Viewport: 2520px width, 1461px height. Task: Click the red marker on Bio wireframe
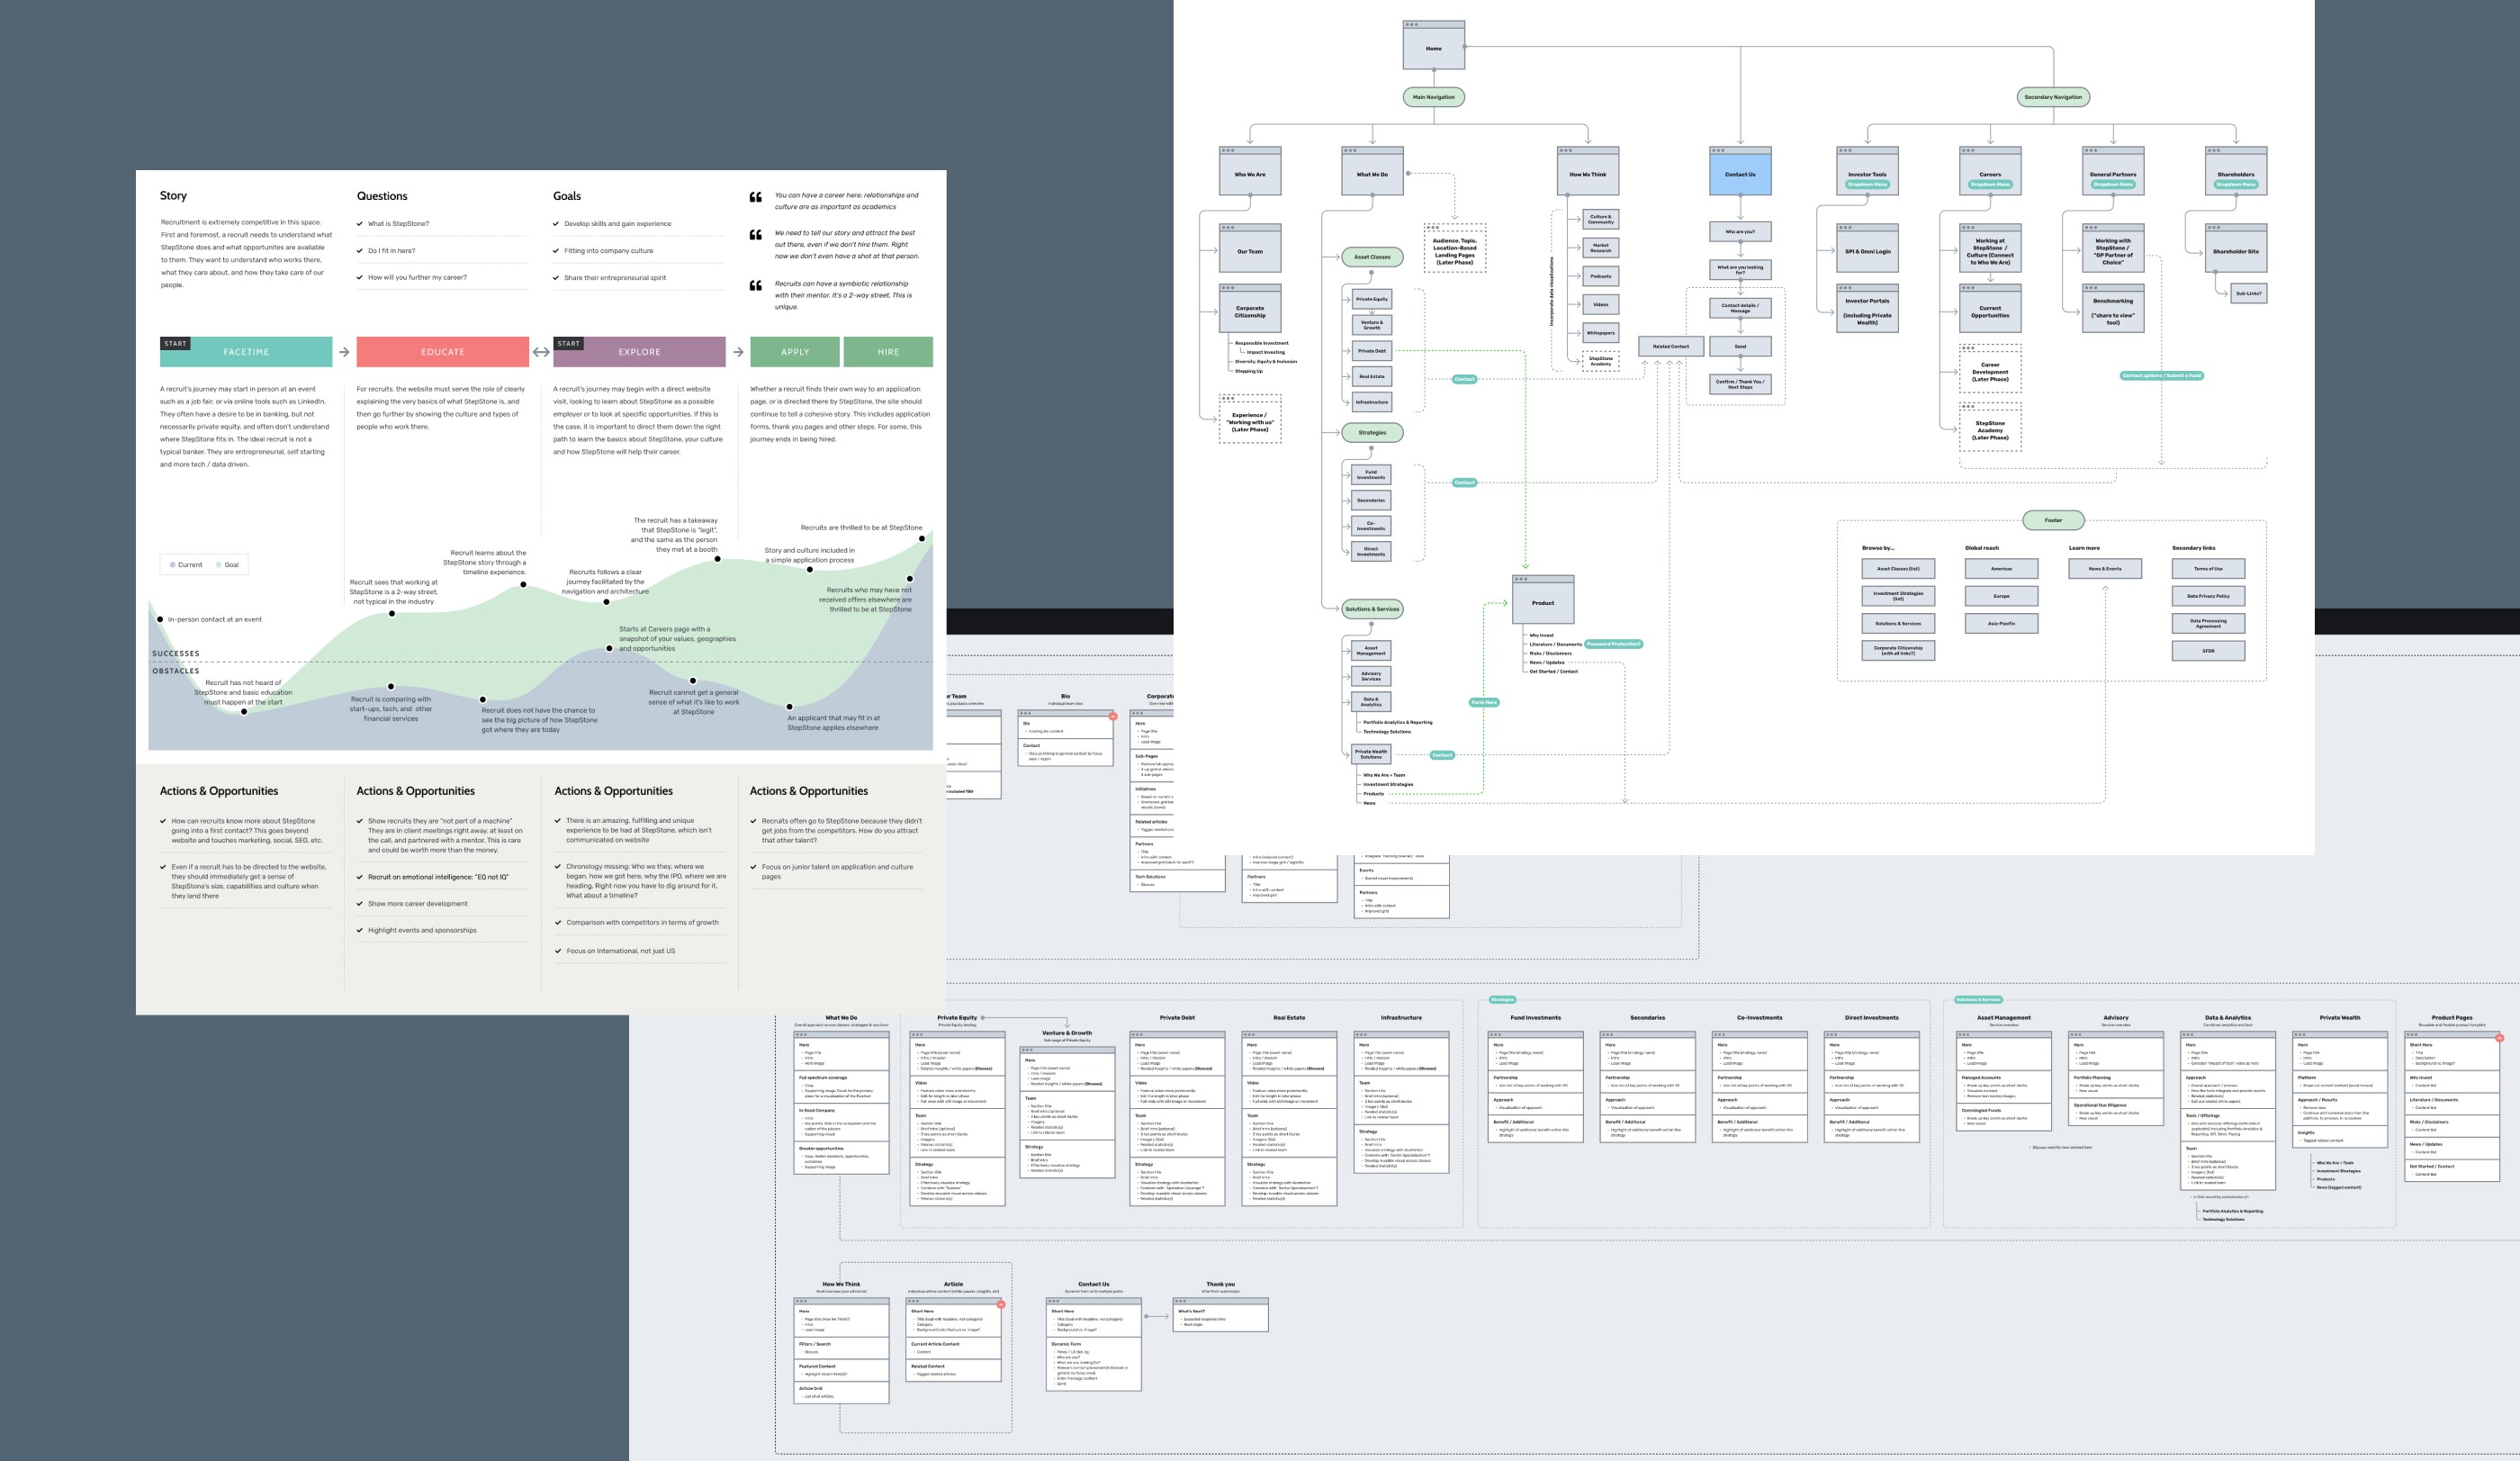point(1112,716)
